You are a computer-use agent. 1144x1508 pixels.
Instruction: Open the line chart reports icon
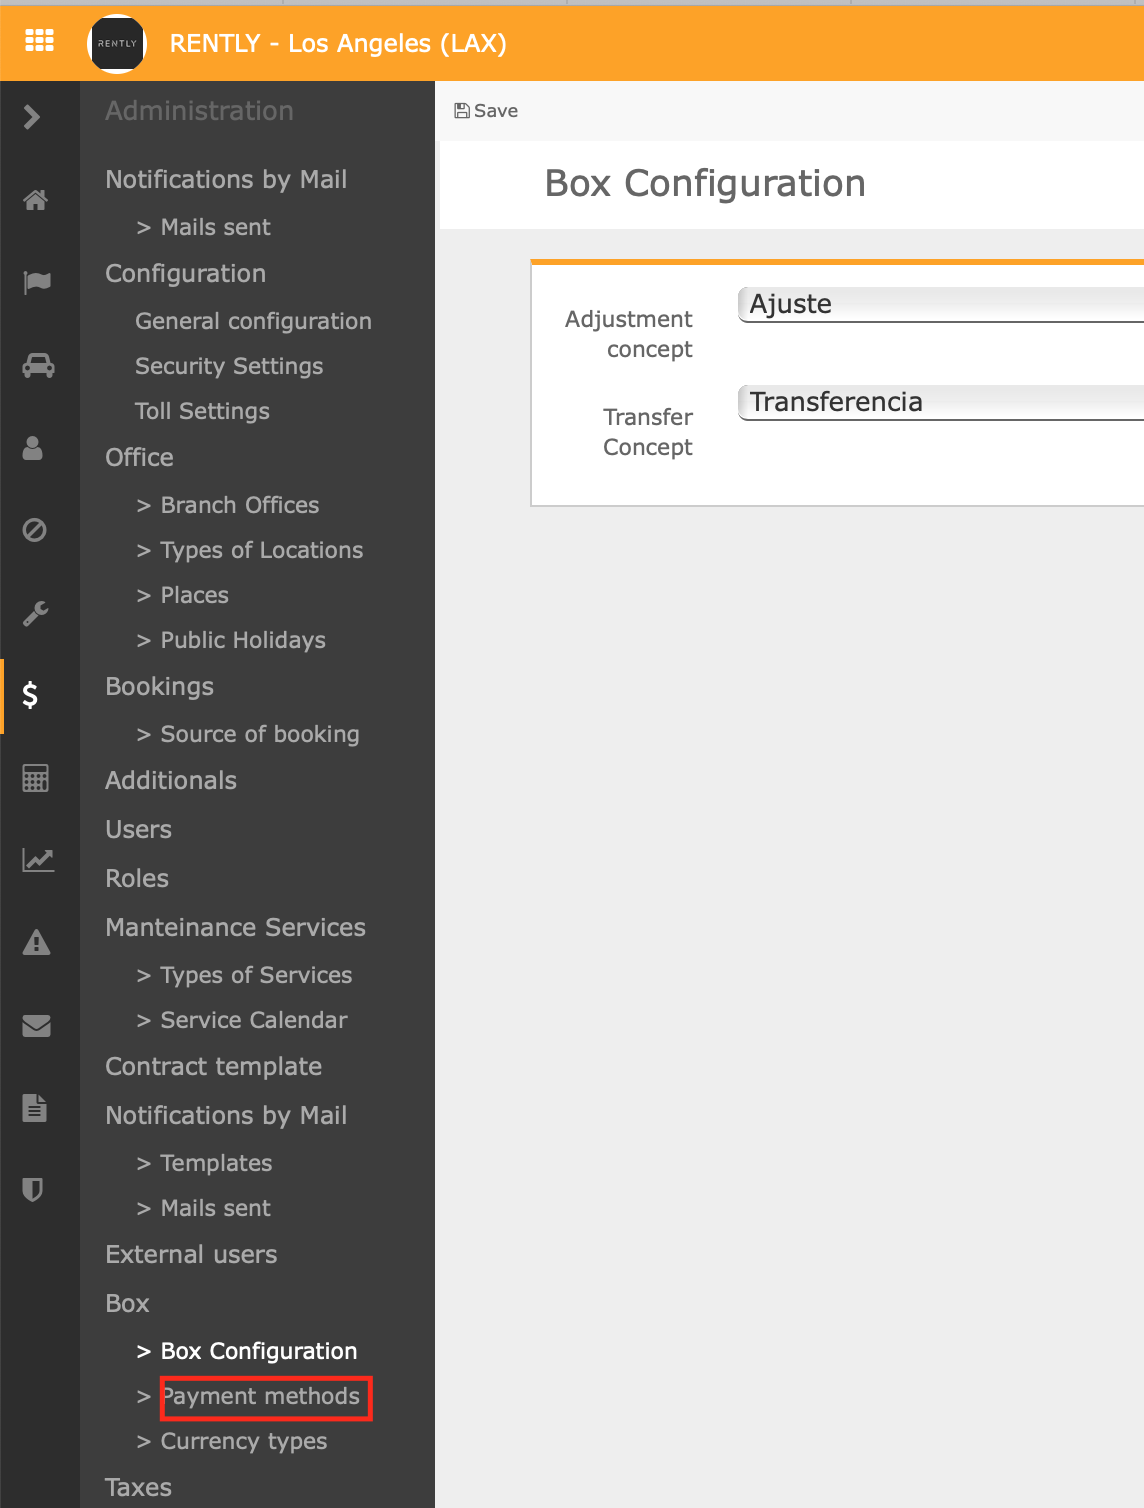(x=38, y=860)
